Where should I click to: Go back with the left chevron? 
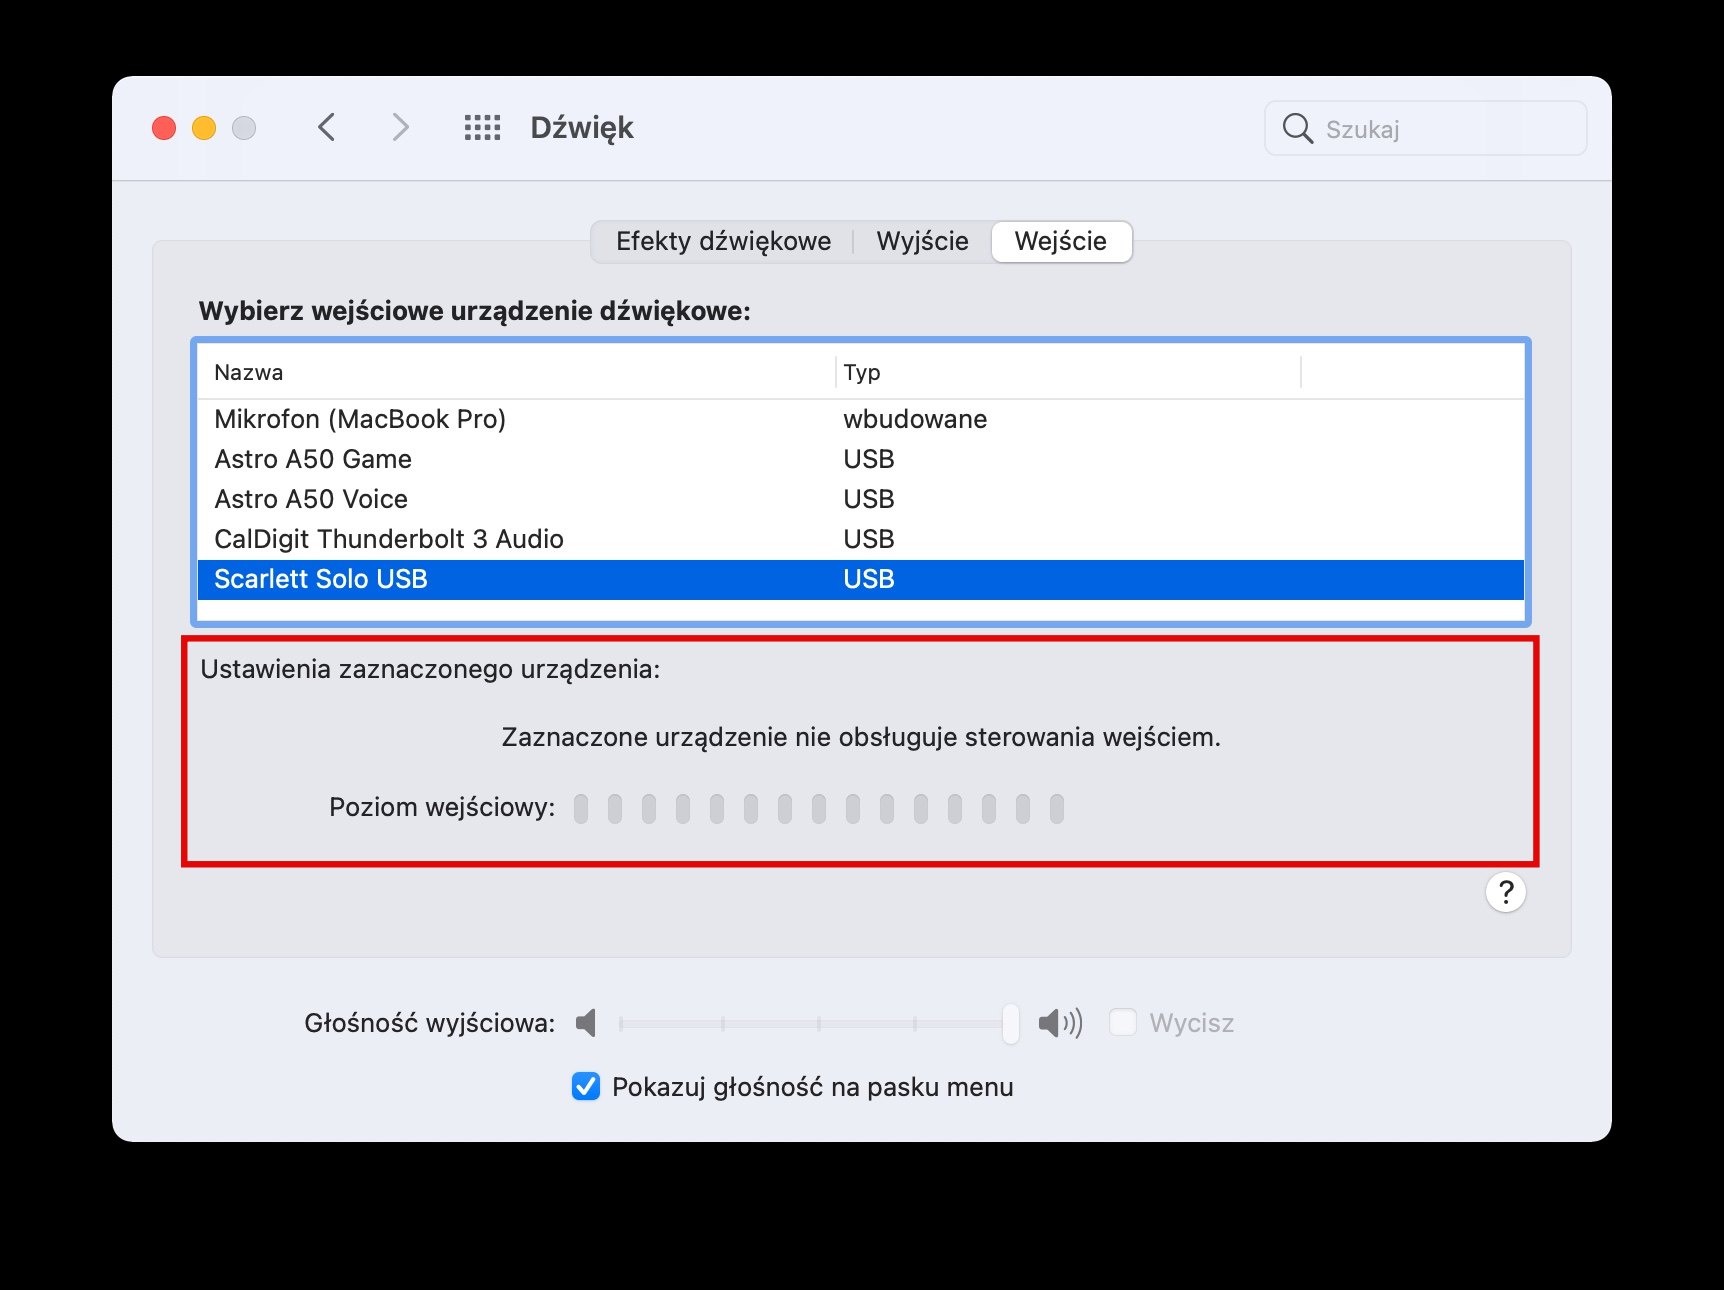[326, 127]
